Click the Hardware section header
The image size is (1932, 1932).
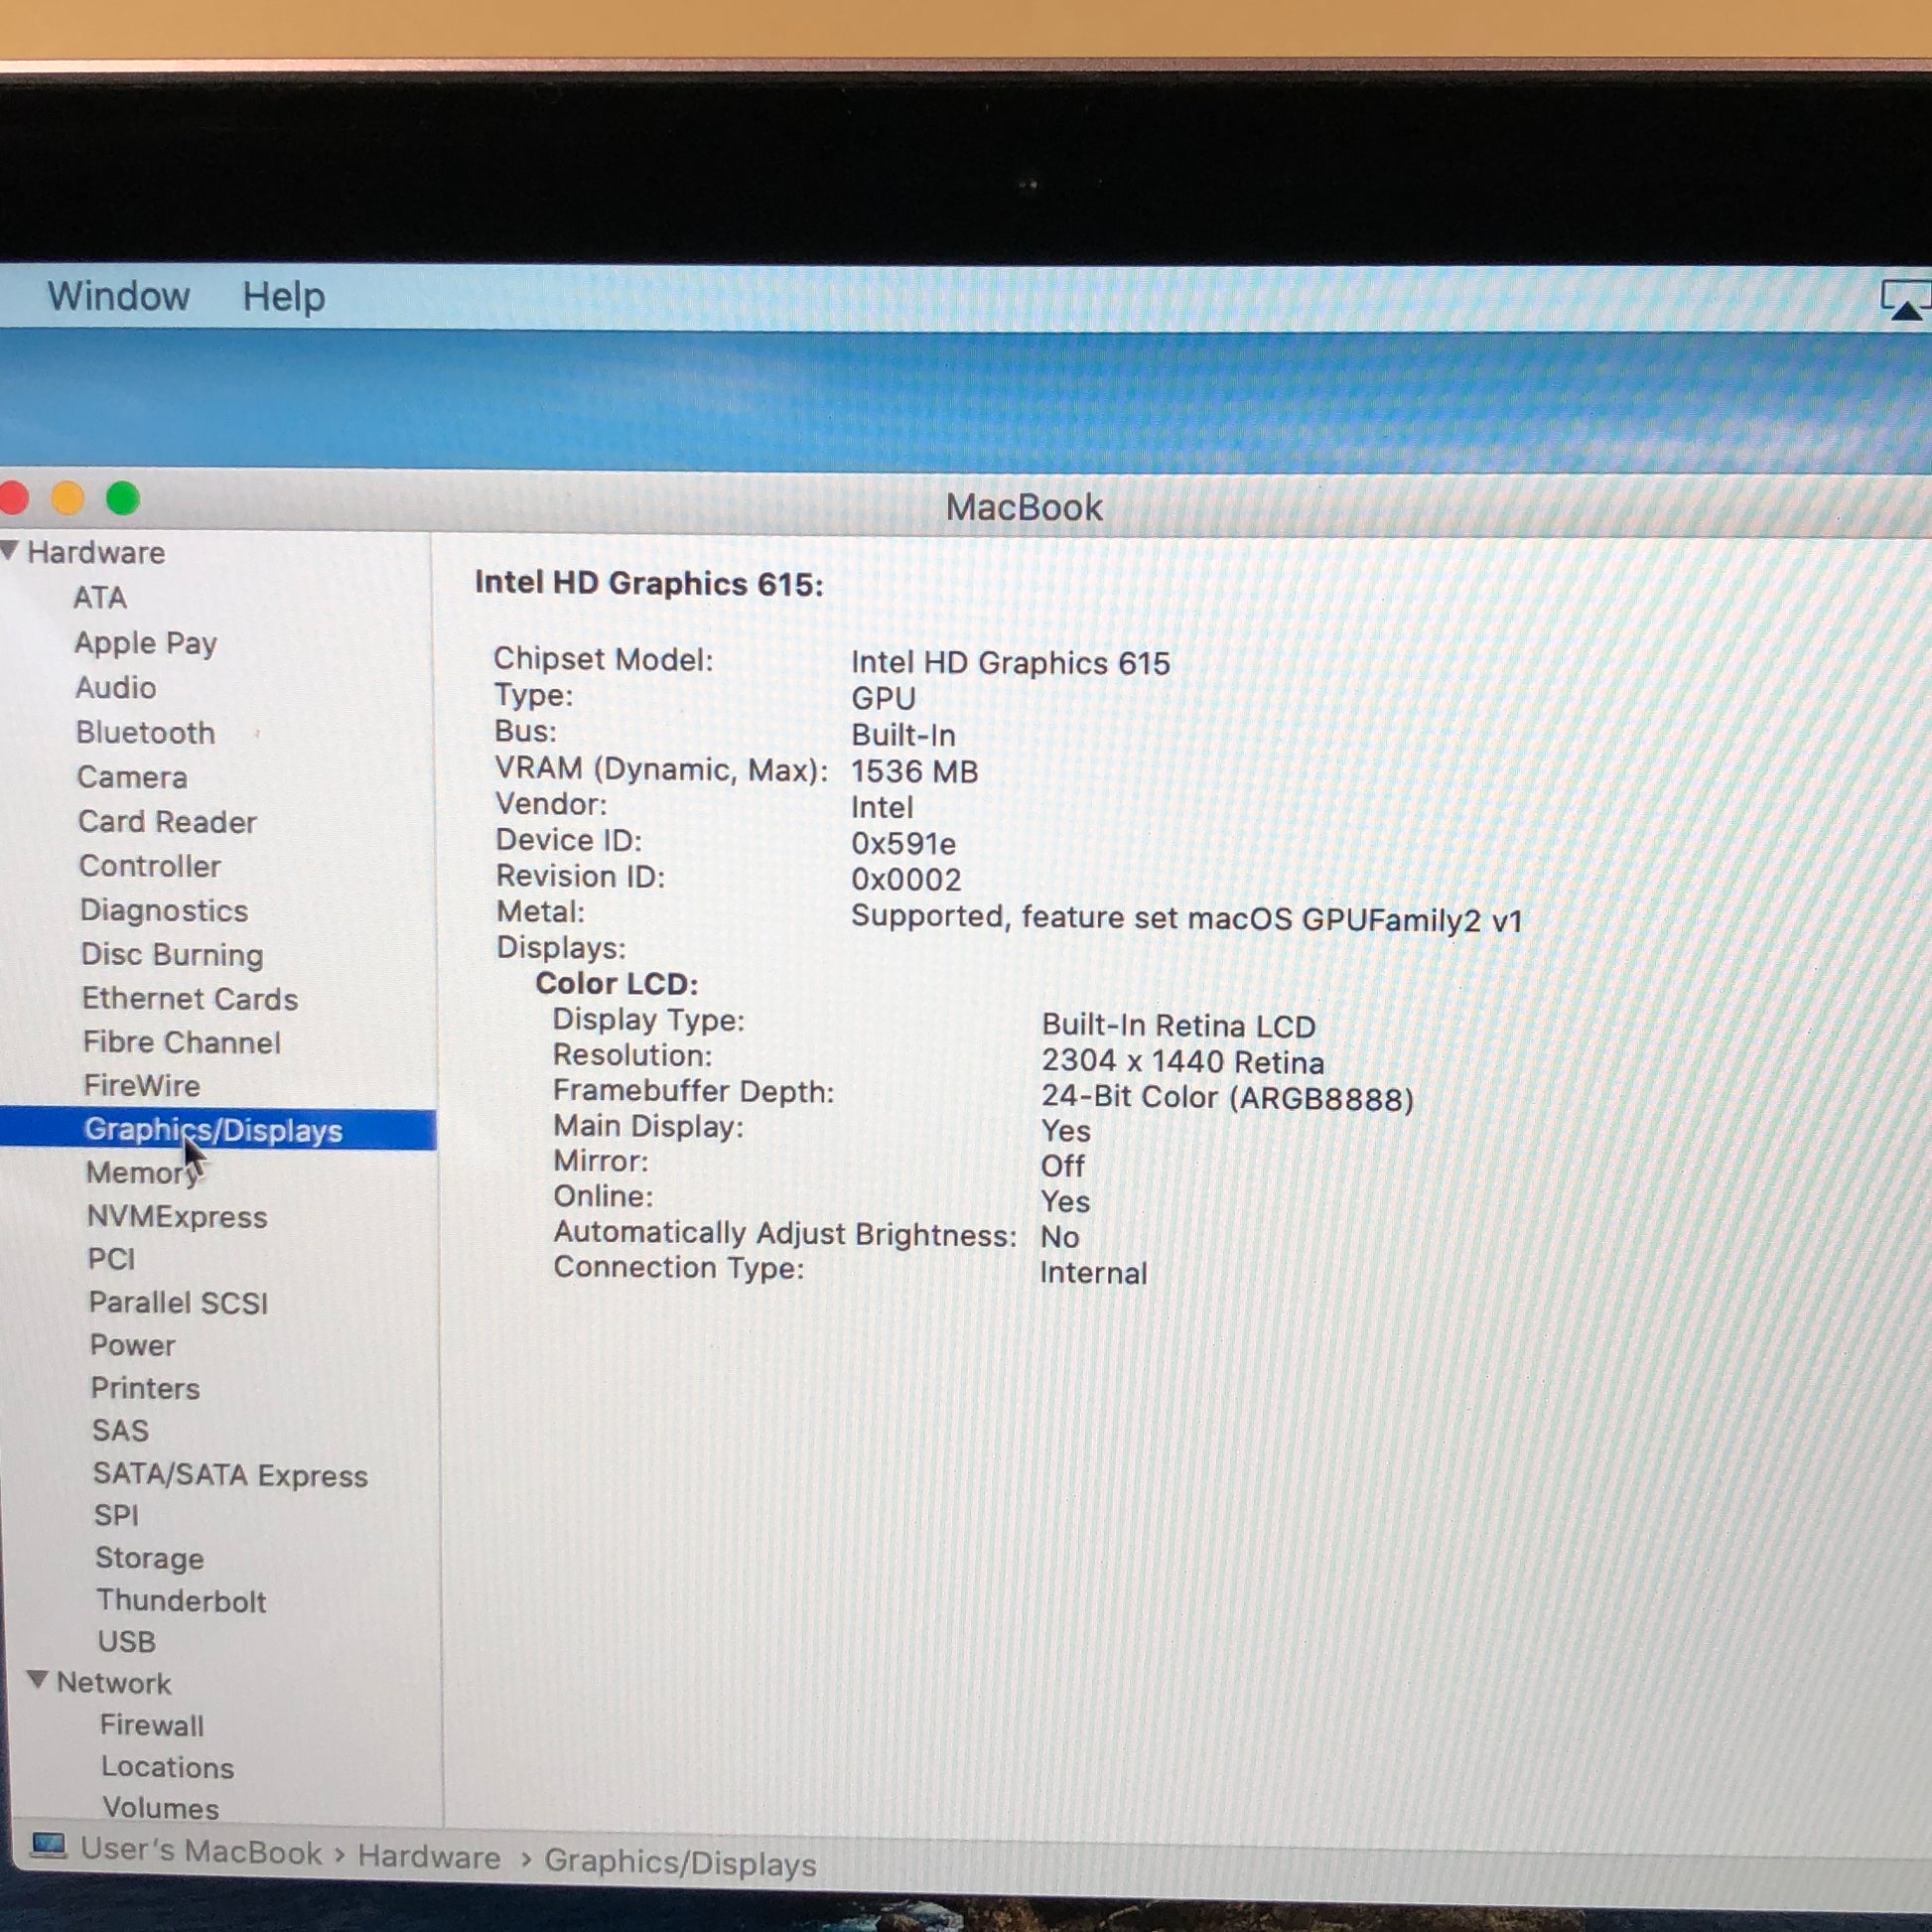96,552
